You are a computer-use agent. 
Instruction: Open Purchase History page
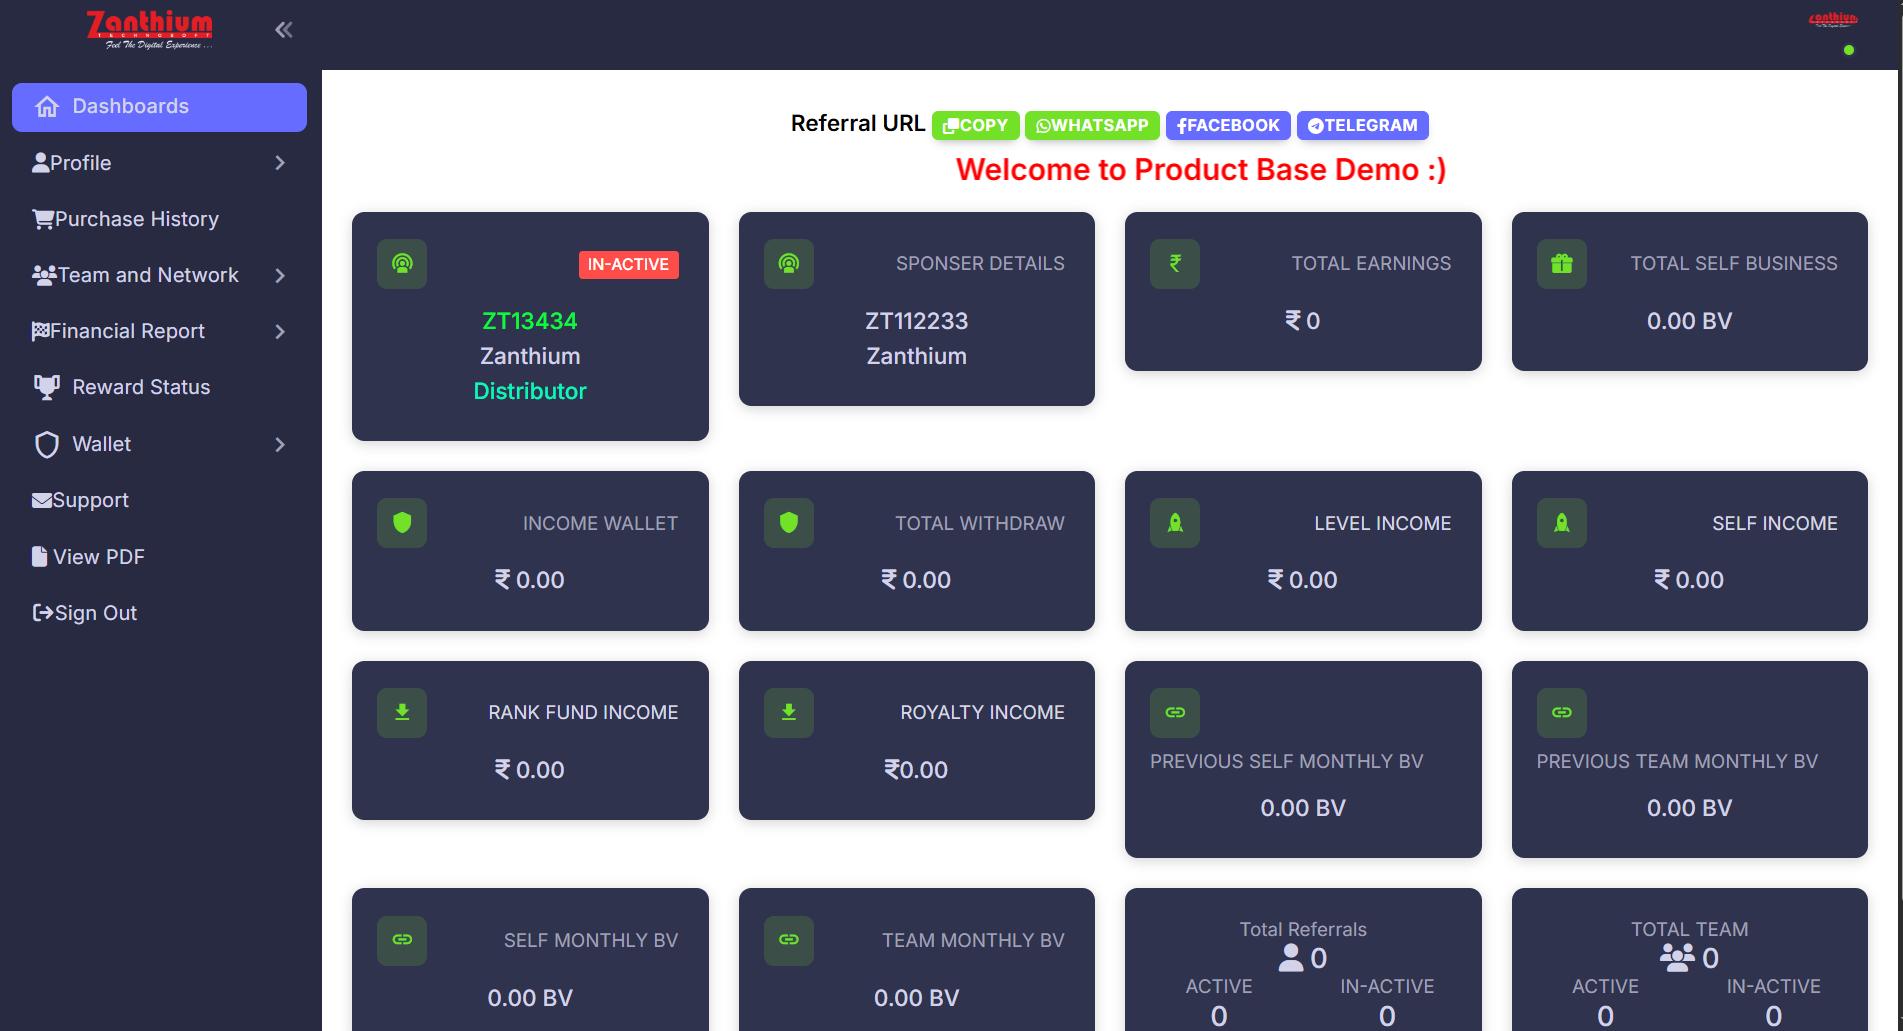[159, 219]
